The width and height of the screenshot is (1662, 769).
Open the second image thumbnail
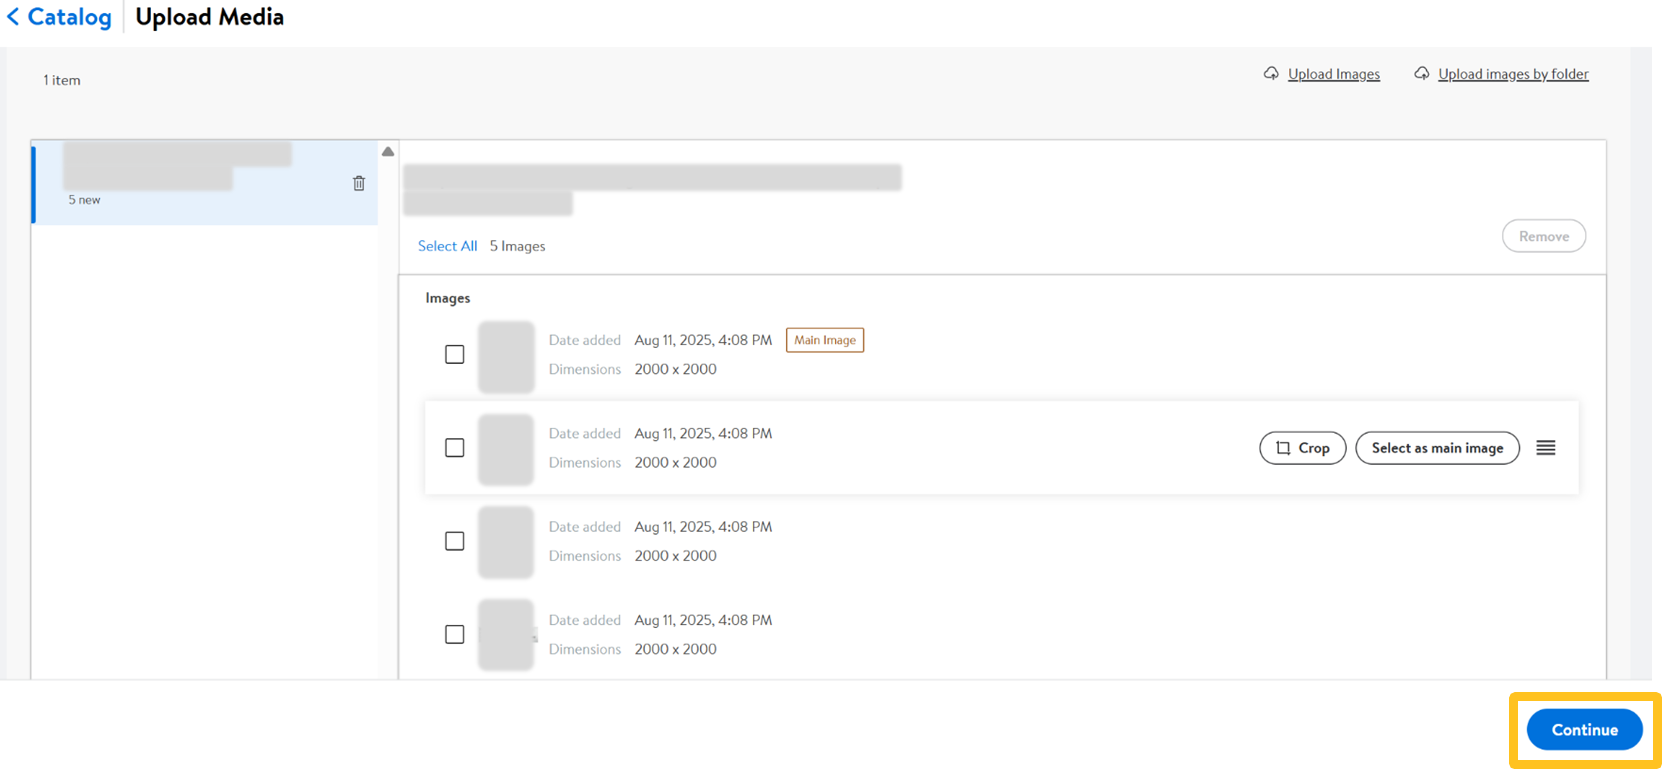(x=506, y=449)
